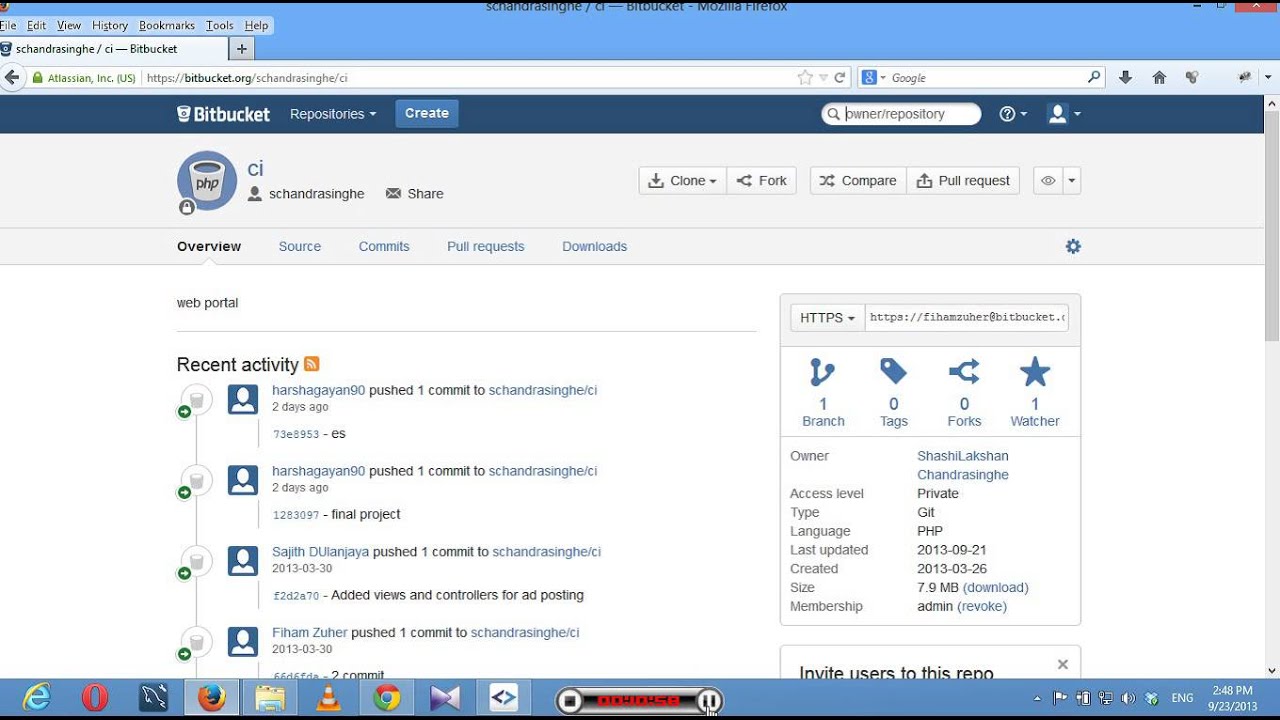This screenshot has width=1280, height=720.
Task: Click the Watcher star icon
Action: tap(1035, 373)
